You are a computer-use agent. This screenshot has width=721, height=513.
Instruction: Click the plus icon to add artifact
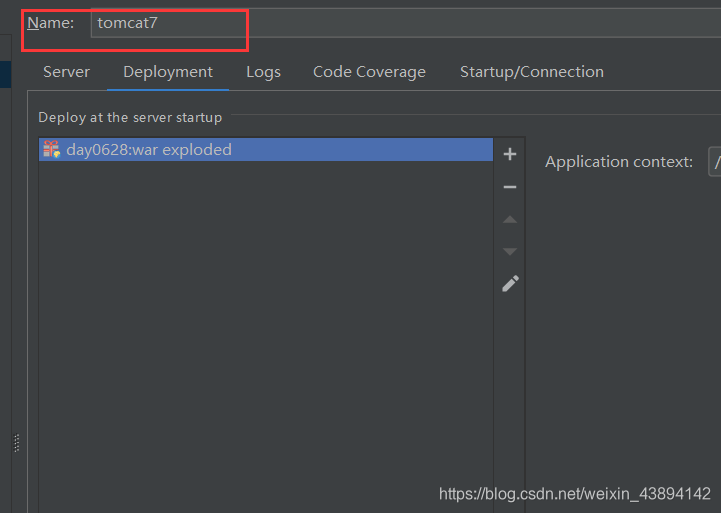[x=510, y=154]
